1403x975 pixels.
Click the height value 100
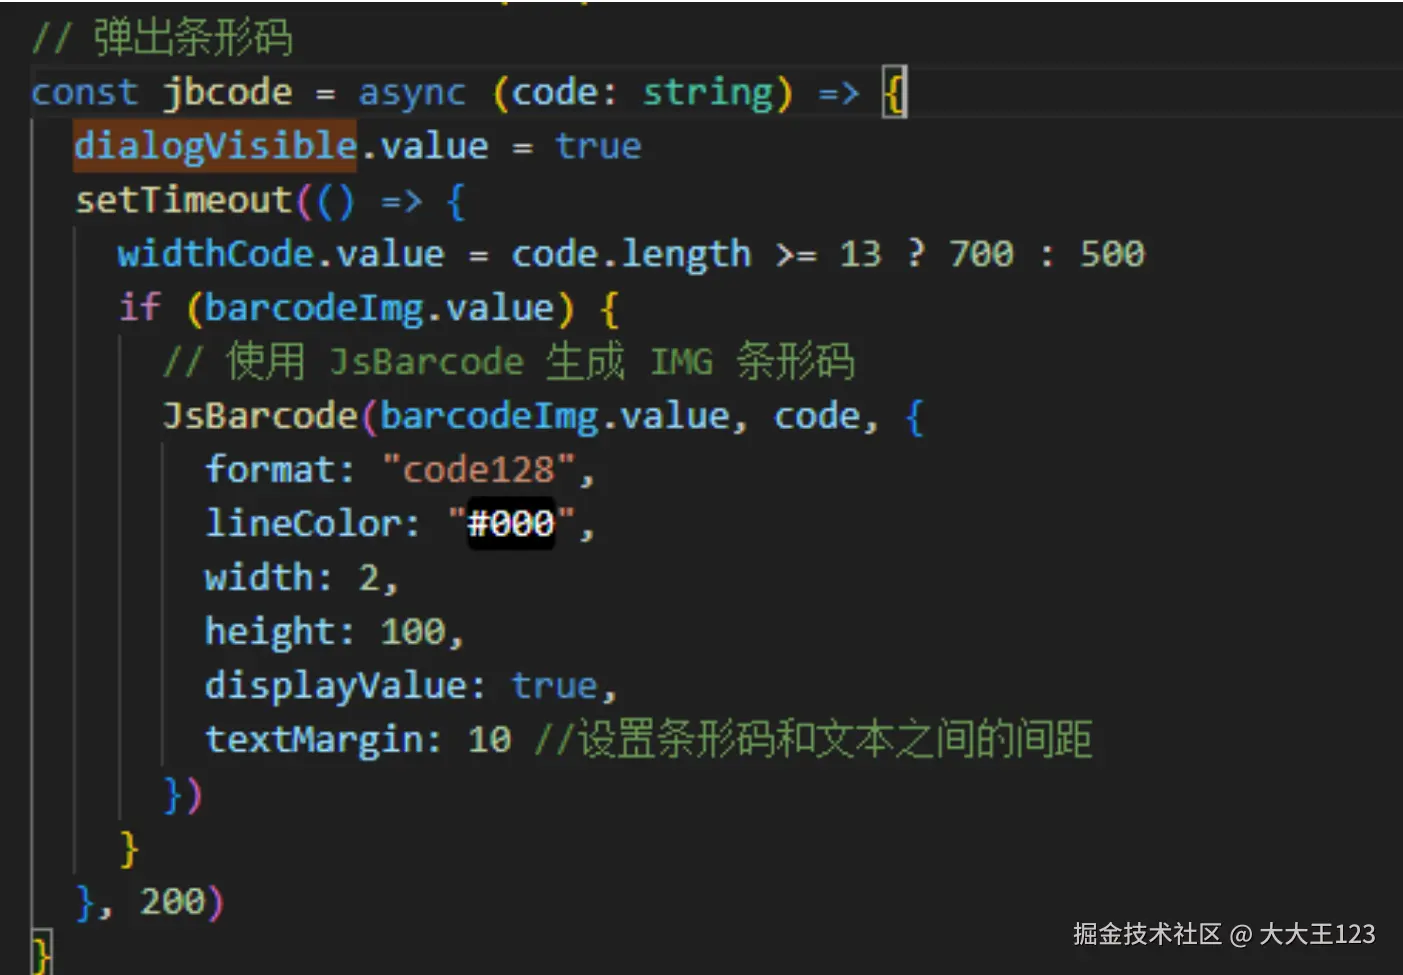click(x=412, y=632)
